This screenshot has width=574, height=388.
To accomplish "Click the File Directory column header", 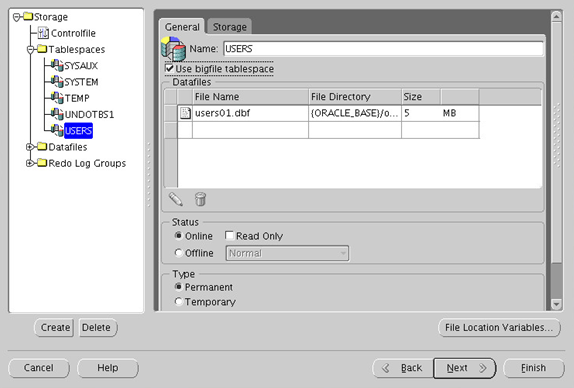I will coord(355,97).
